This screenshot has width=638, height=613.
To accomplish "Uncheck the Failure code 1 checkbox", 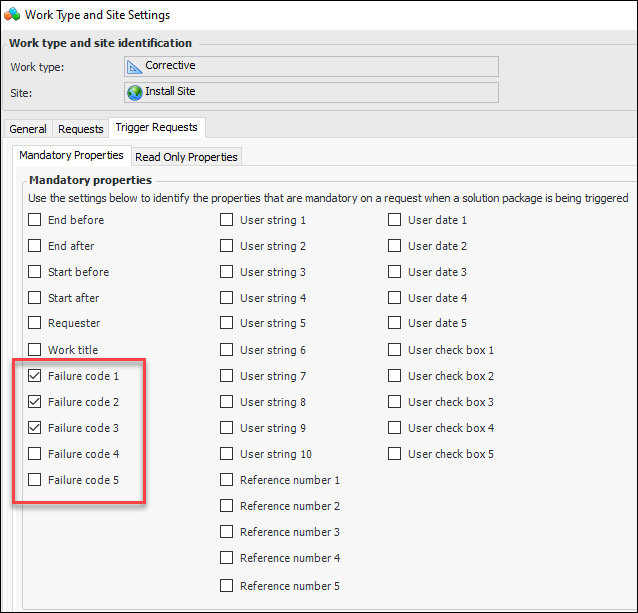I will (35, 376).
